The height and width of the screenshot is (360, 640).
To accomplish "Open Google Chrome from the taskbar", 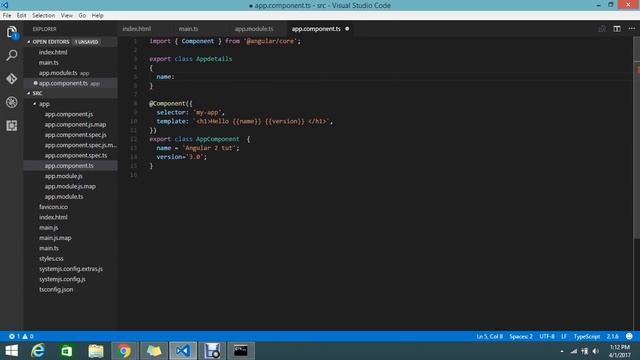I will [x=124, y=351].
